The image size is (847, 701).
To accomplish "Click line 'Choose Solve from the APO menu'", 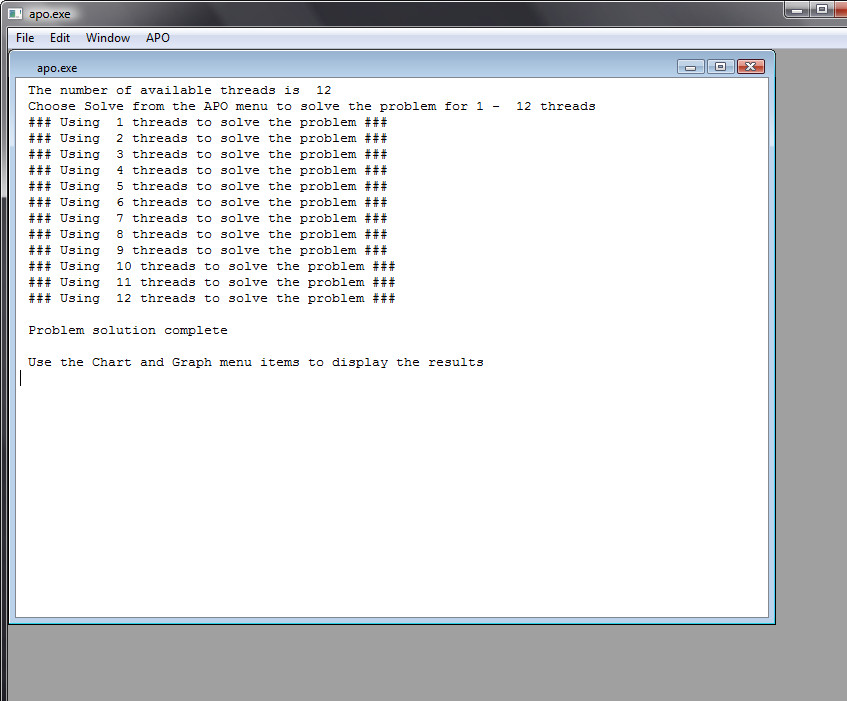I will tap(312, 106).
